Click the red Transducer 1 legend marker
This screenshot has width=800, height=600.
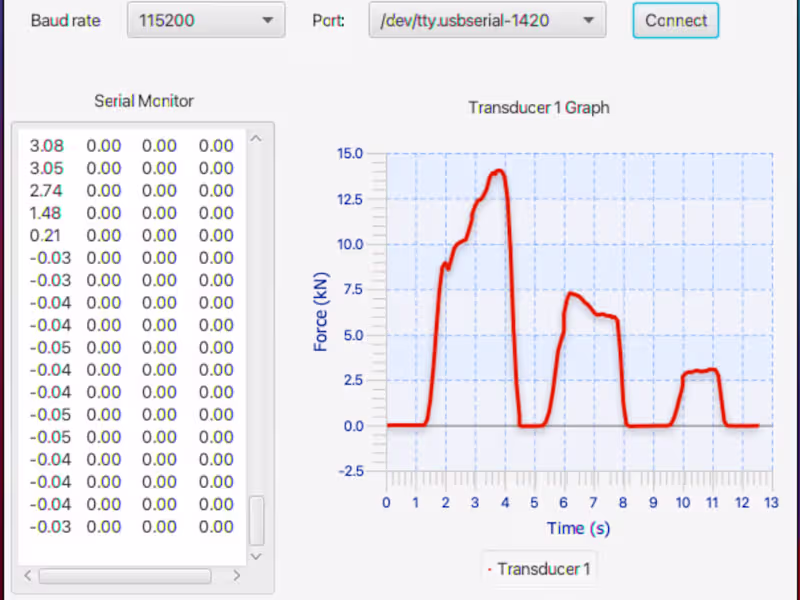[x=489, y=568]
